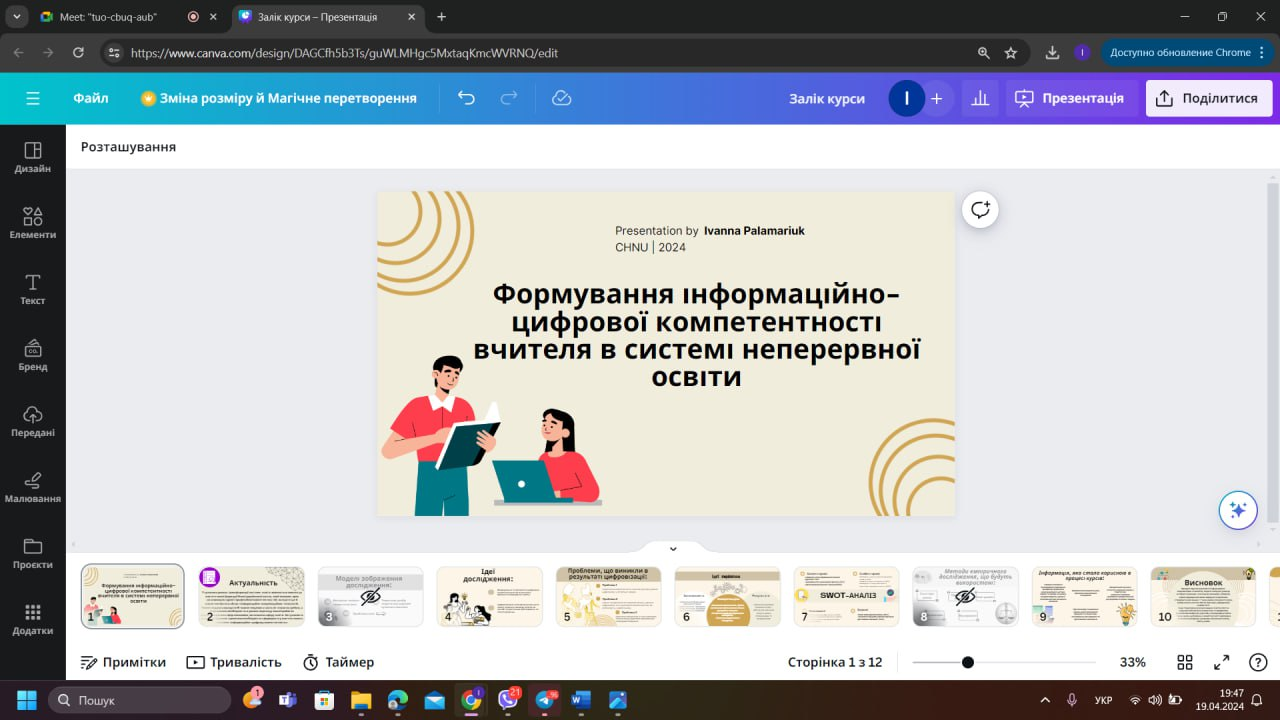Screen dimensions: 1280x720
Task: Click the undo arrow icon
Action: click(466, 98)
